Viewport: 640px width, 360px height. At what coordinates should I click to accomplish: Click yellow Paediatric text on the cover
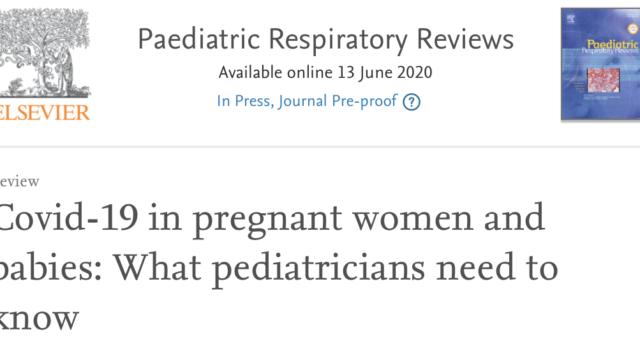(612, 44)
